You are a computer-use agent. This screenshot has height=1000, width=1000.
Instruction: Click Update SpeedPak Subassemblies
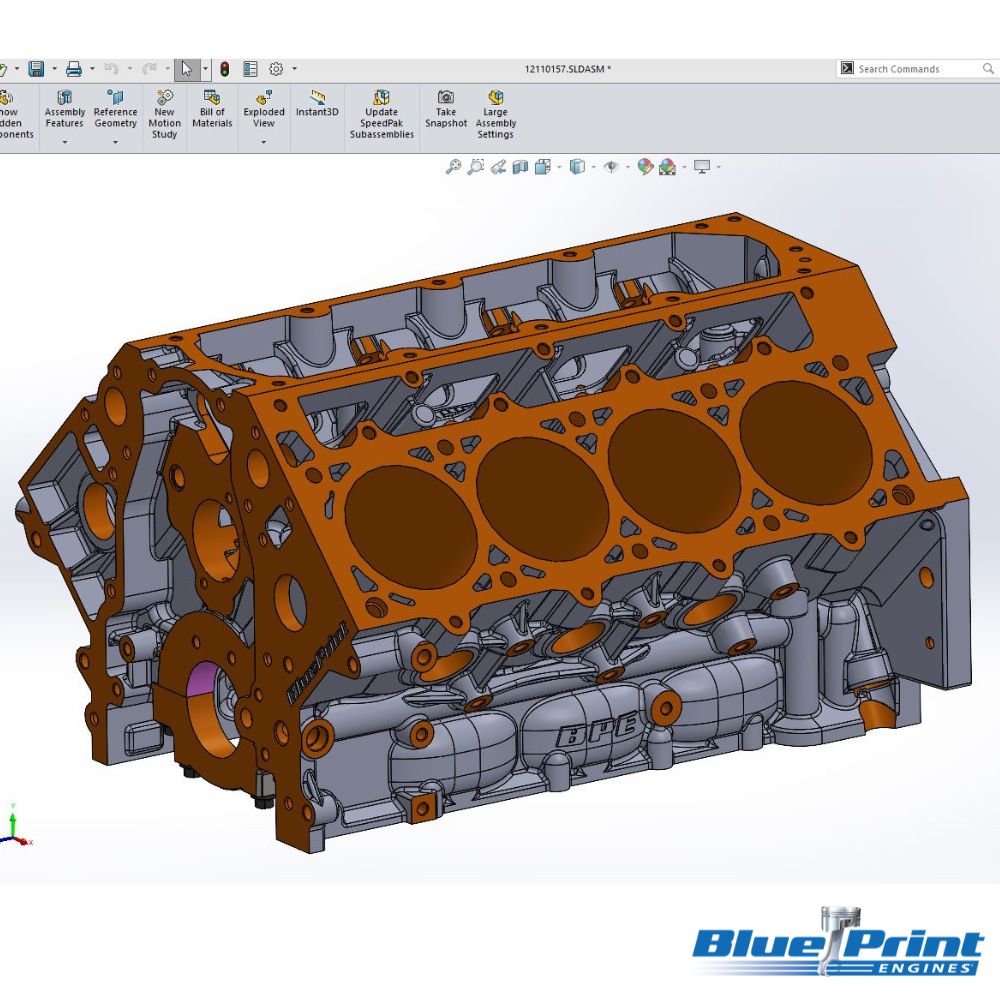click(382, 114)
